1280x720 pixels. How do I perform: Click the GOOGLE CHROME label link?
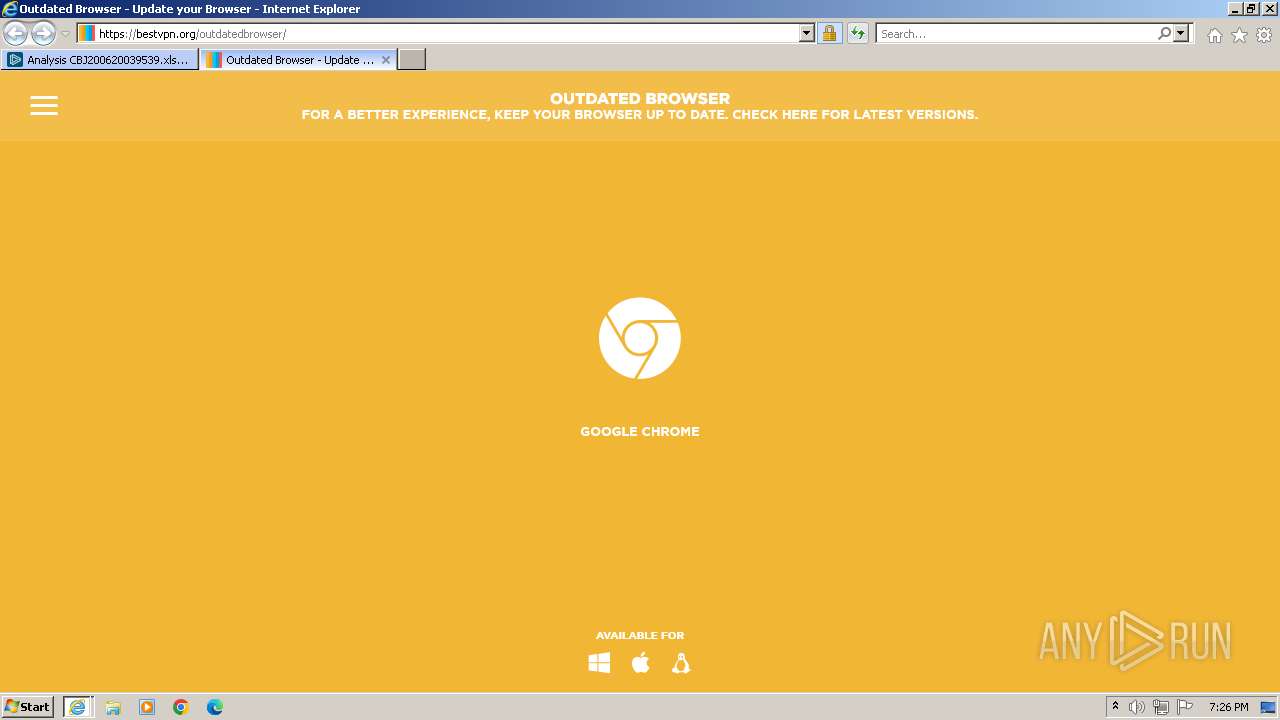tap(640, 432)
